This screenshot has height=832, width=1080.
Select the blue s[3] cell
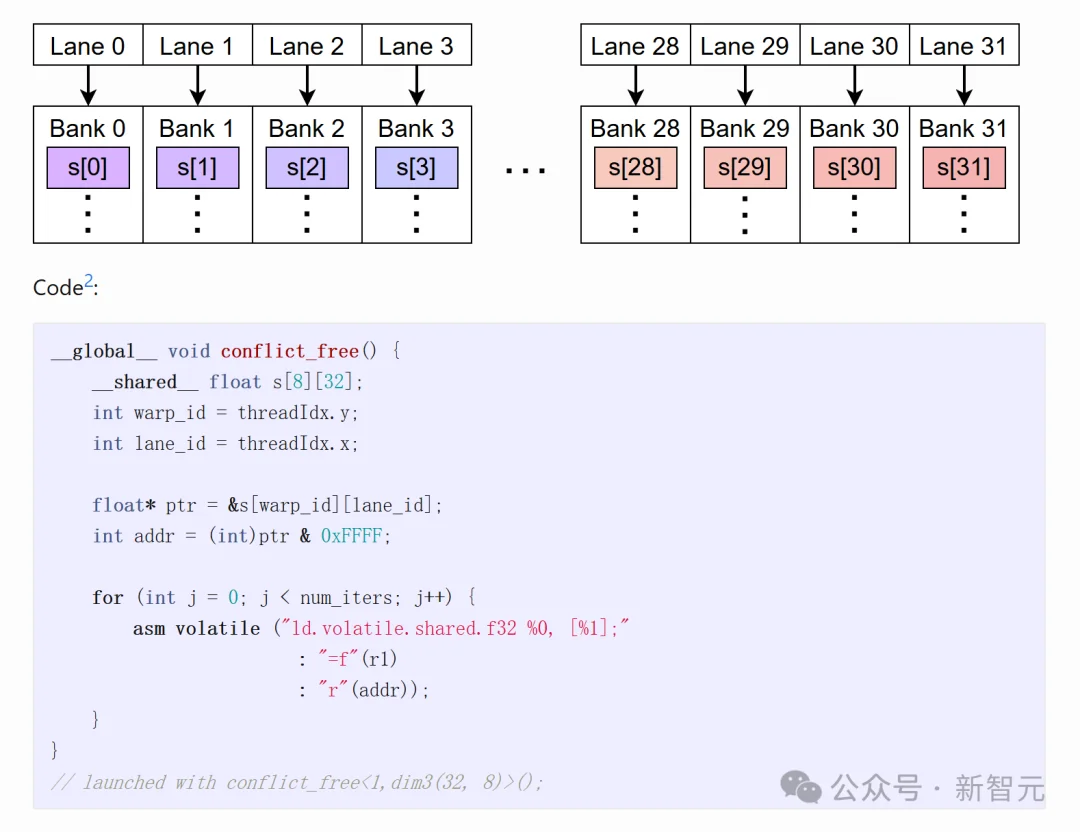coord(416,168)
